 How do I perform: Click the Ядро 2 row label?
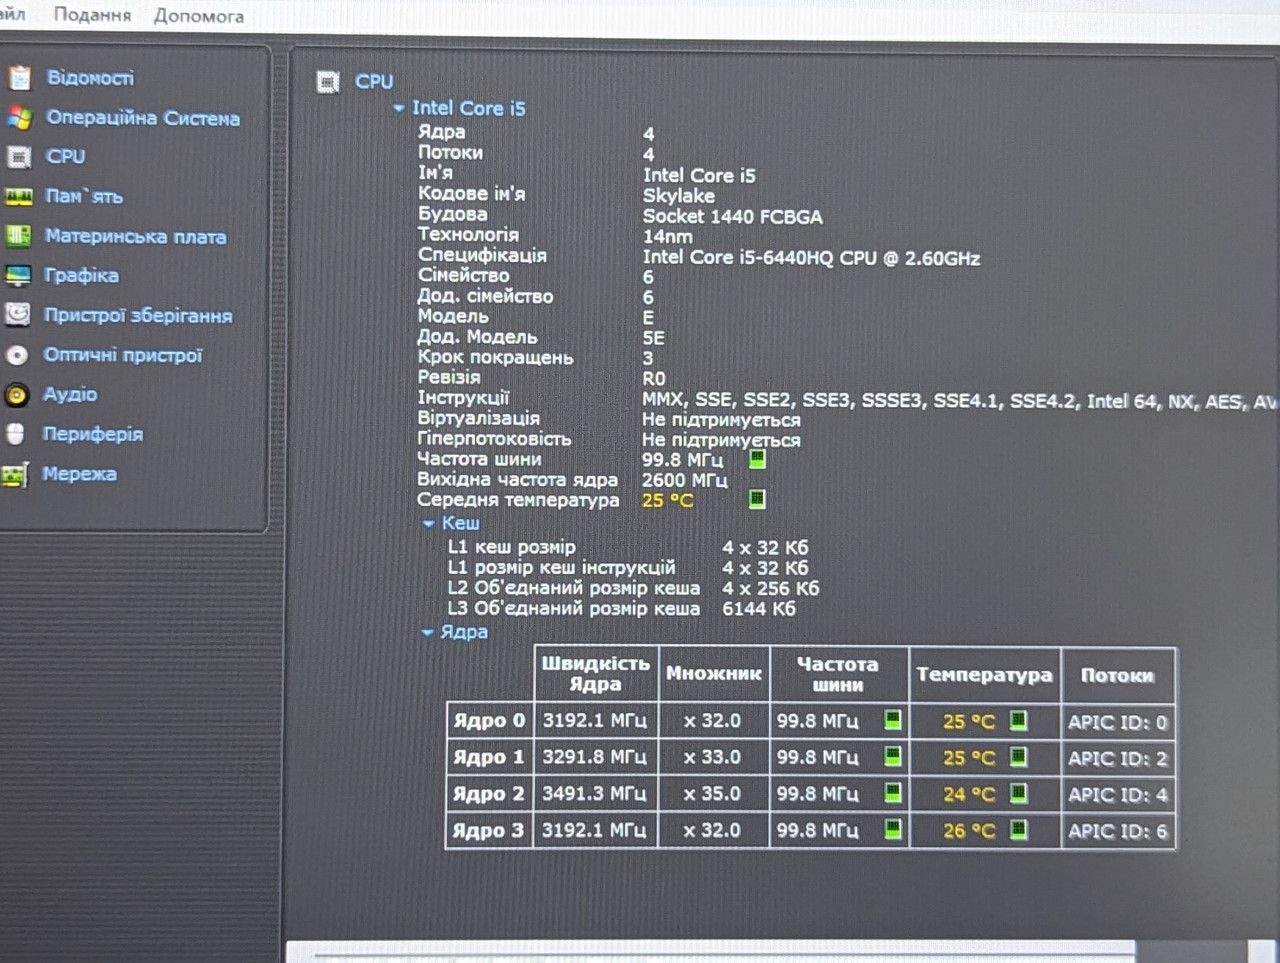point(488,794)
